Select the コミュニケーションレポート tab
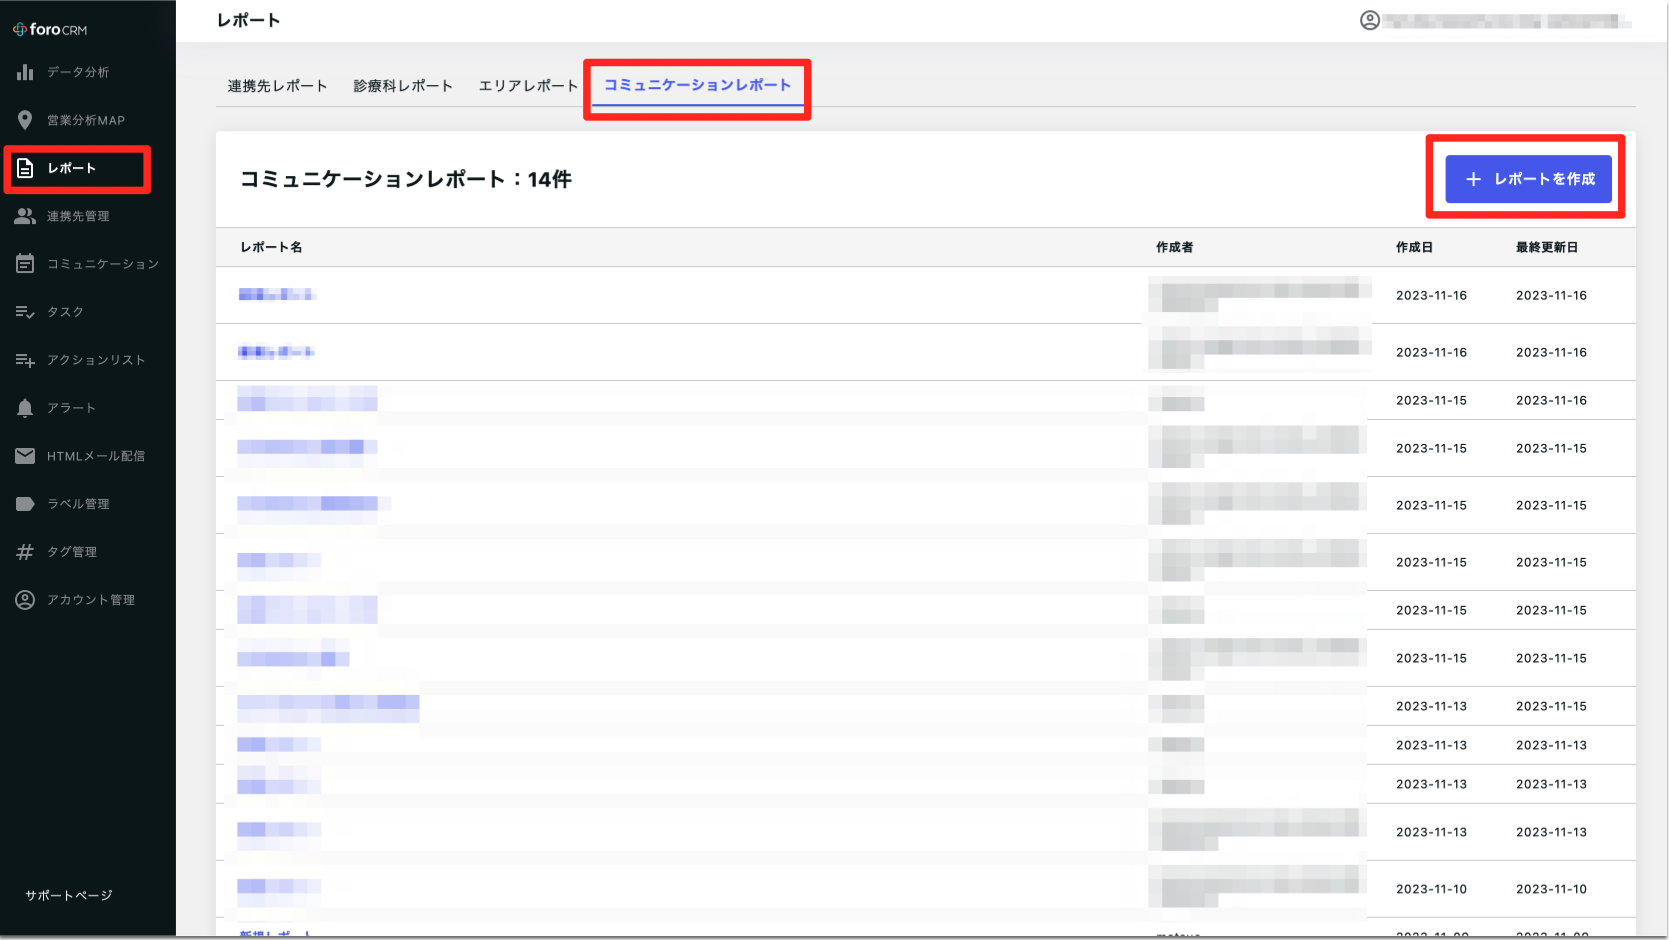Screen dimensions: 1669x940 (697, 86)
